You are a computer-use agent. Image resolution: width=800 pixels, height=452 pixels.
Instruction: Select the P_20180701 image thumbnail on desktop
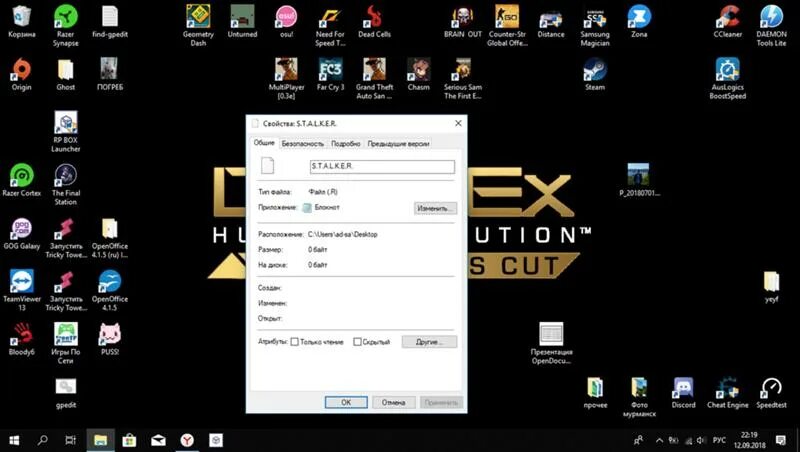coord(639,179)
